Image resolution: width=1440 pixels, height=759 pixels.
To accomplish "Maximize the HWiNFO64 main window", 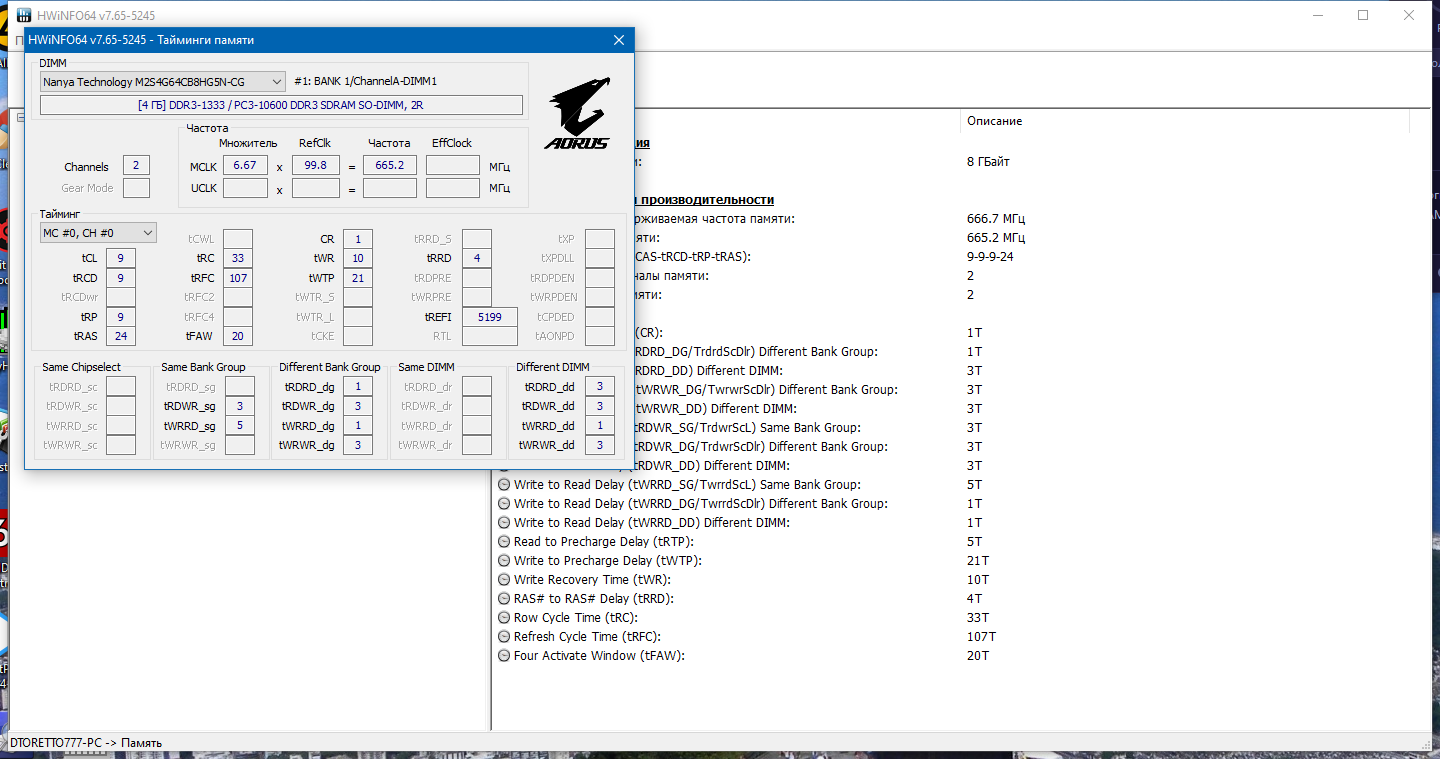I will pyautogui.click(x=1363, y=15).
